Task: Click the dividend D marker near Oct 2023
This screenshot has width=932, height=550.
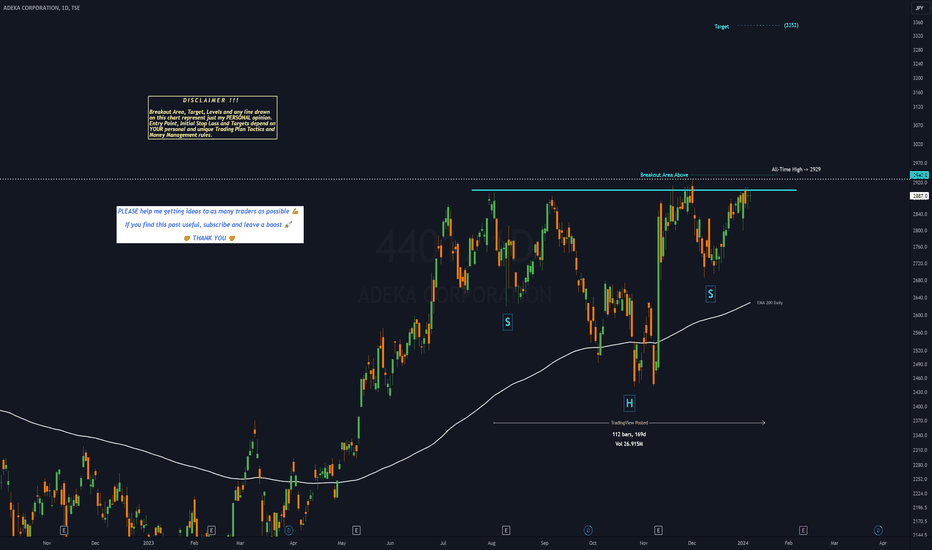Action: coord(588,530)
